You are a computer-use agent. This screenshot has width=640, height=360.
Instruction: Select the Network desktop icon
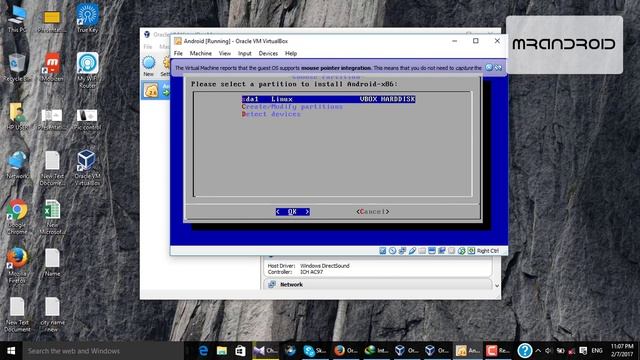pos(17,165)
